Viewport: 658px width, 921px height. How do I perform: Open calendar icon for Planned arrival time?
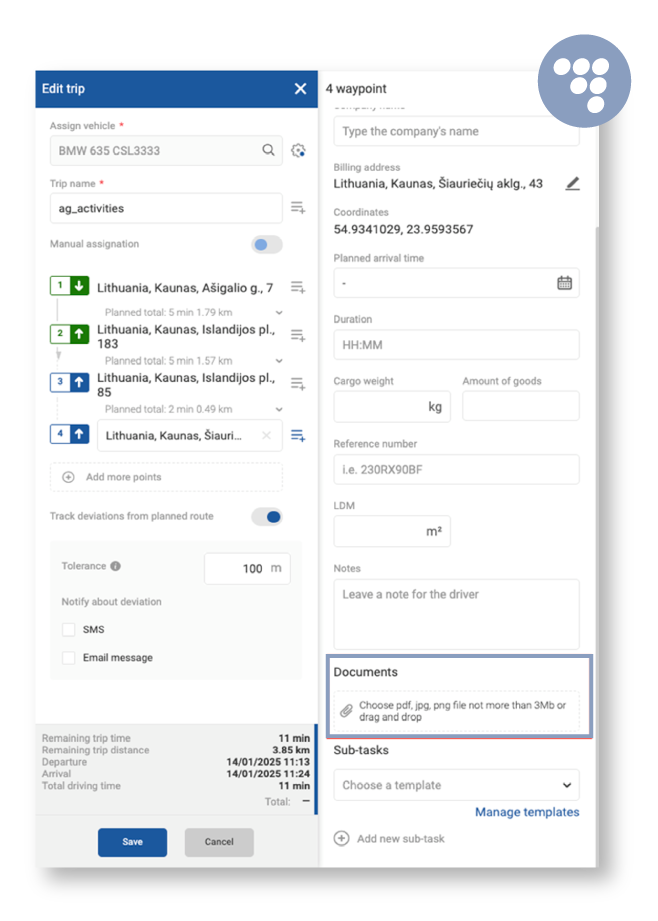565,283
